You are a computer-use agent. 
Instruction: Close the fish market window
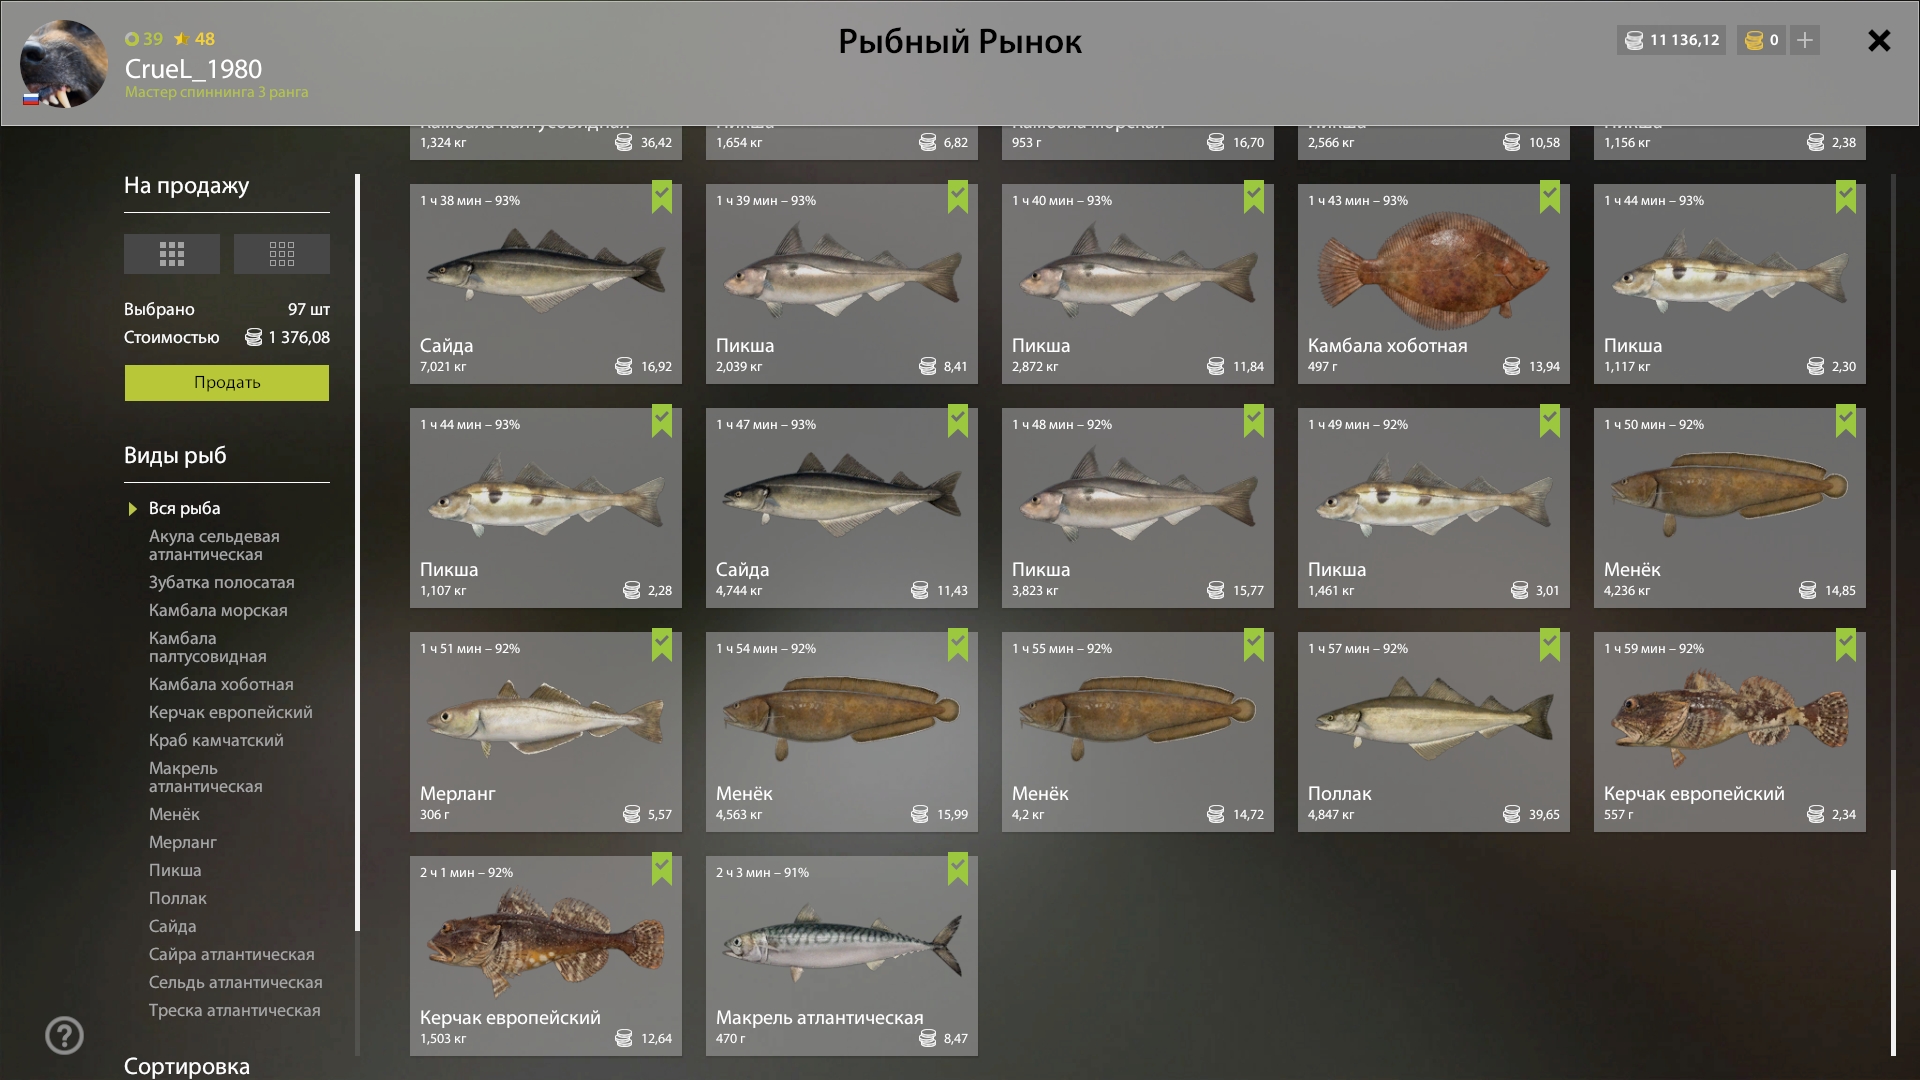[1879, 40]
